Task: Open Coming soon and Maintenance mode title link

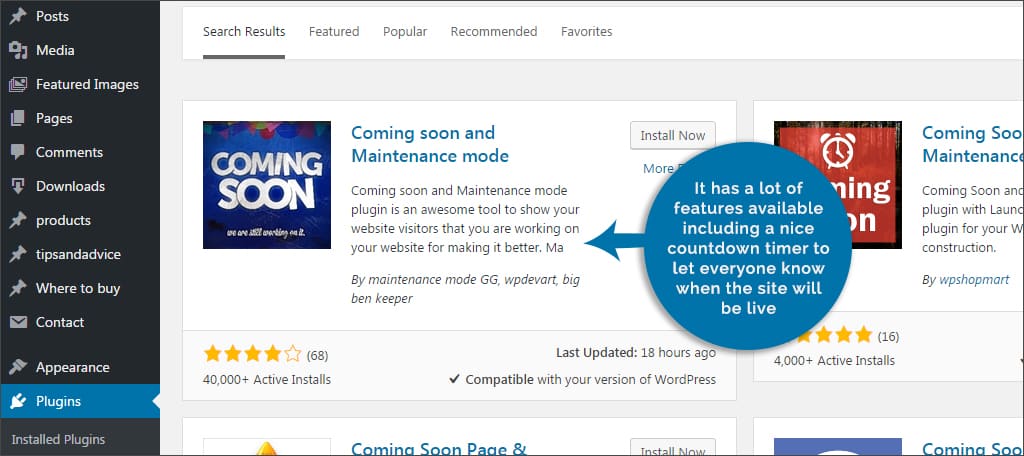Action: pos(430,144)
